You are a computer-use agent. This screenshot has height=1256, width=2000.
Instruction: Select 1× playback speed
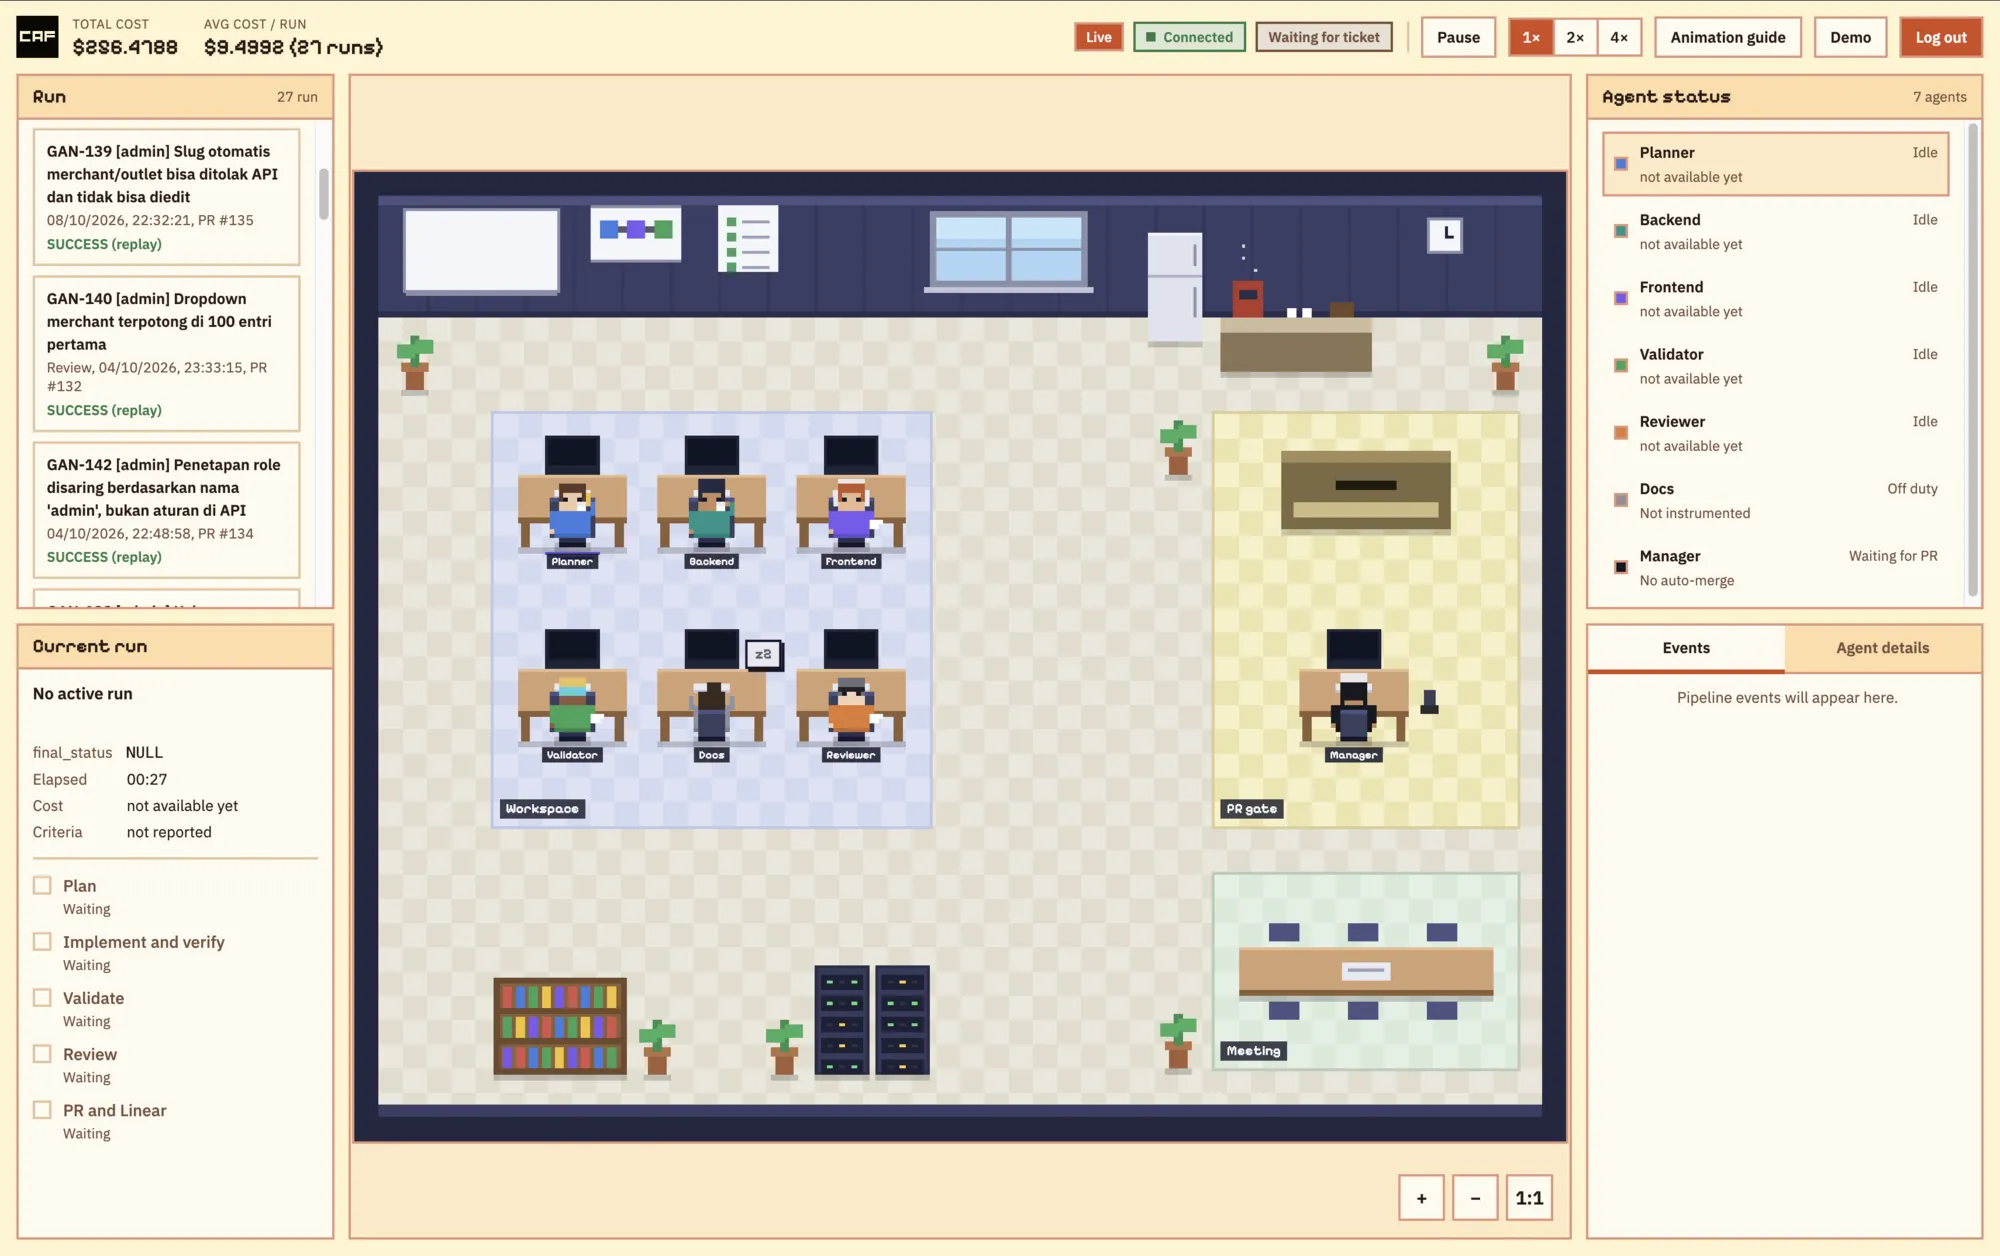[1531, 37]
